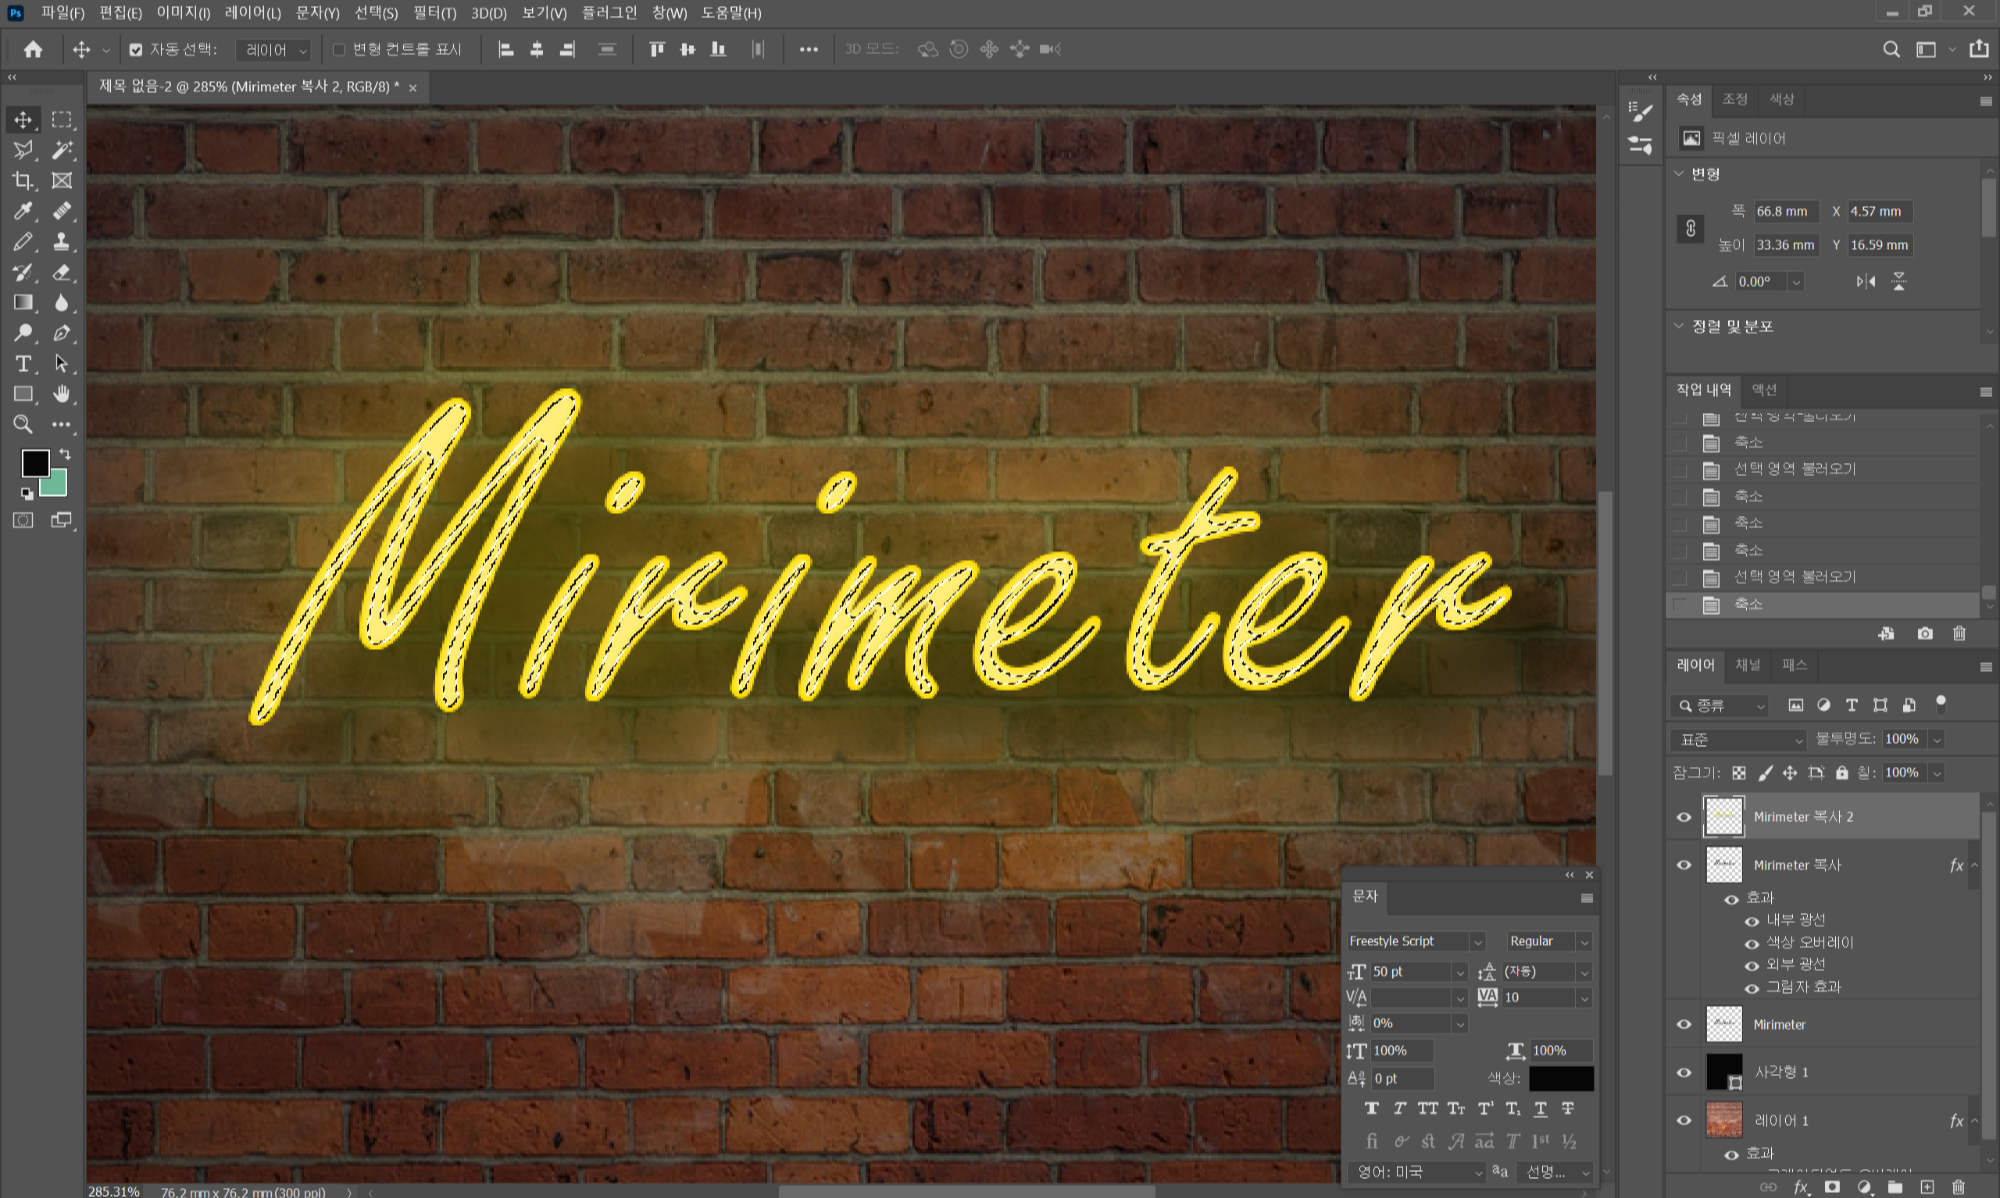Select the Horizontal Type tool
The height and width of the screenshot is (1198, 2000).
22,364
